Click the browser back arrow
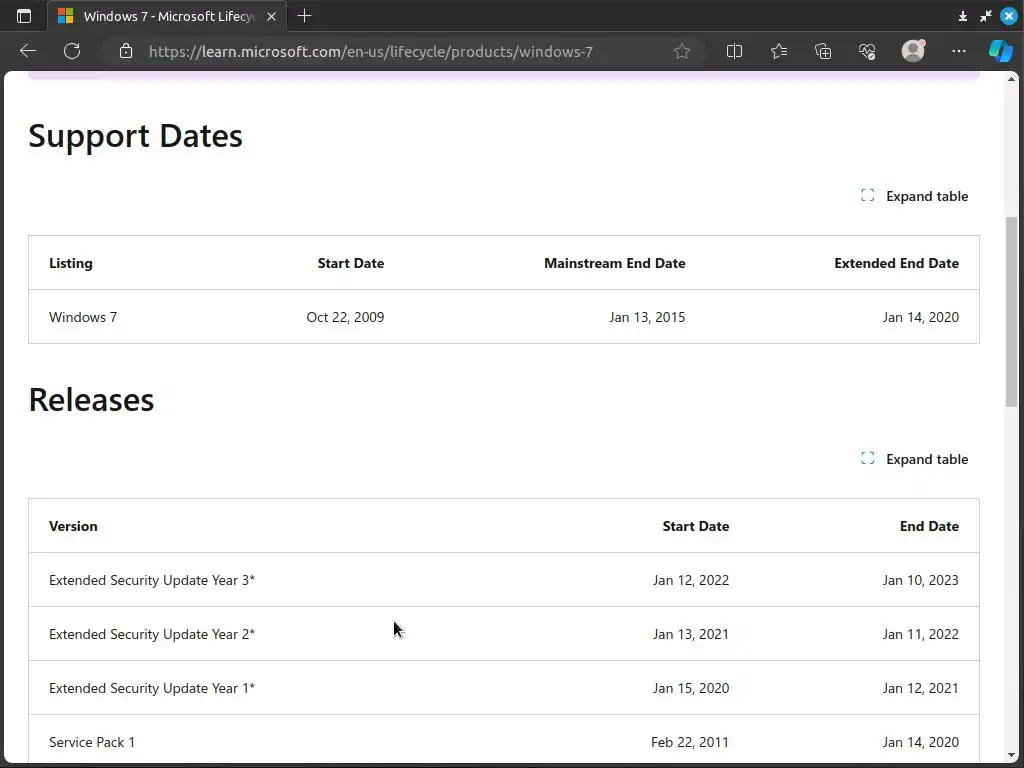Image resolution: width=1024 pixels, height=768 pixels. tap(28, 51)
